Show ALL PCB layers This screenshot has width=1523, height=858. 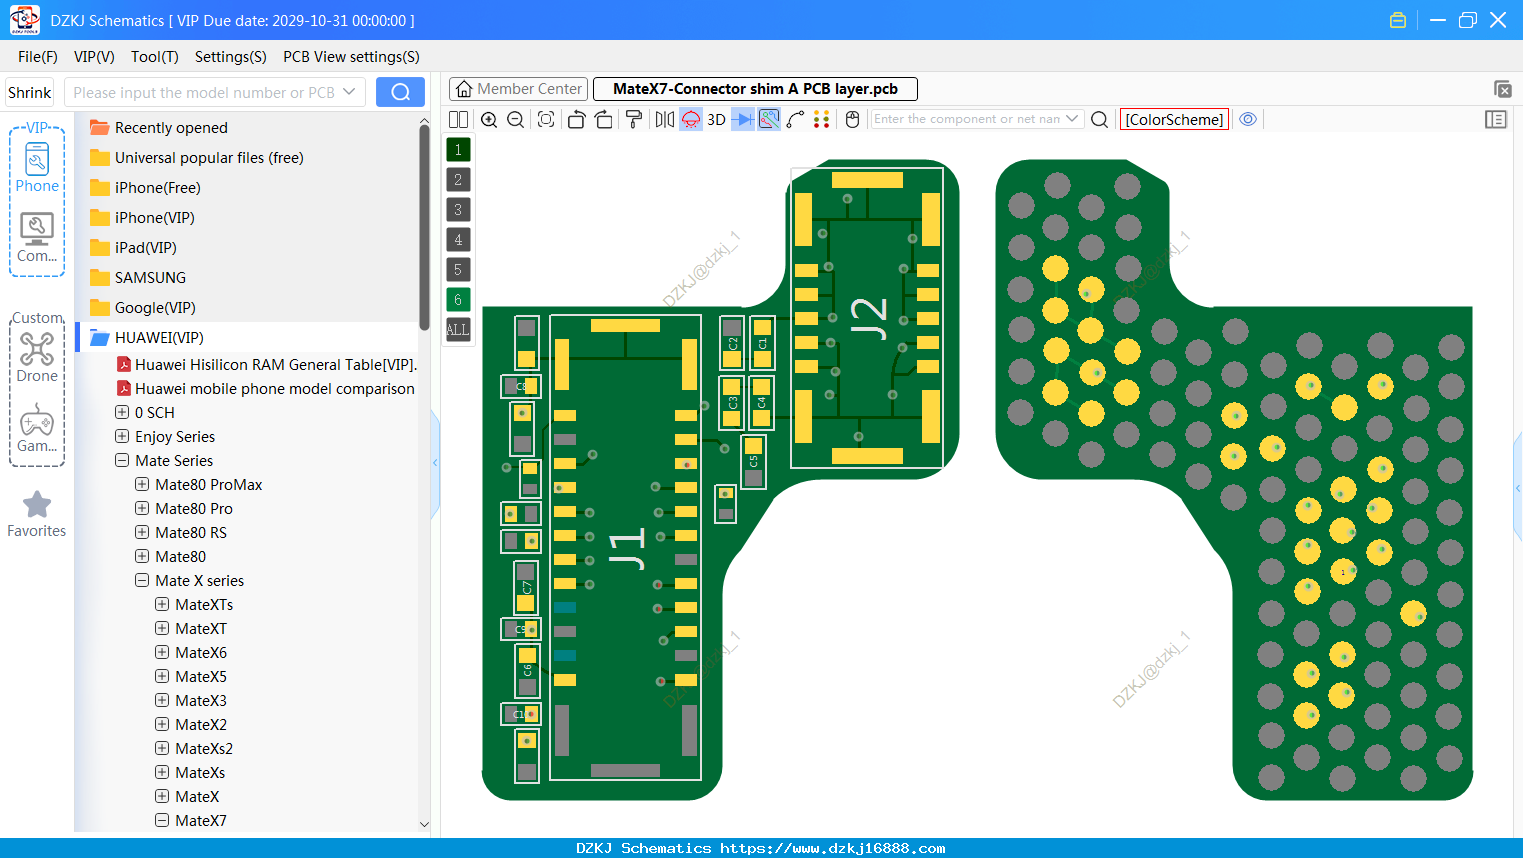click(x=458, y=330)
